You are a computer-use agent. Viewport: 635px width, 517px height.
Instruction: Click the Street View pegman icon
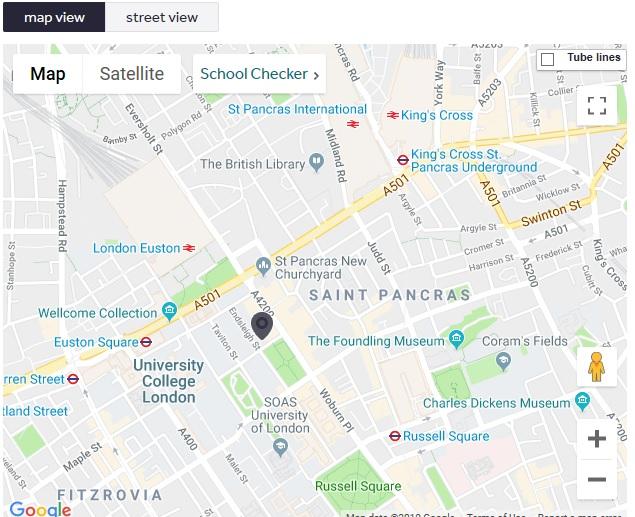tap(597, 367)
